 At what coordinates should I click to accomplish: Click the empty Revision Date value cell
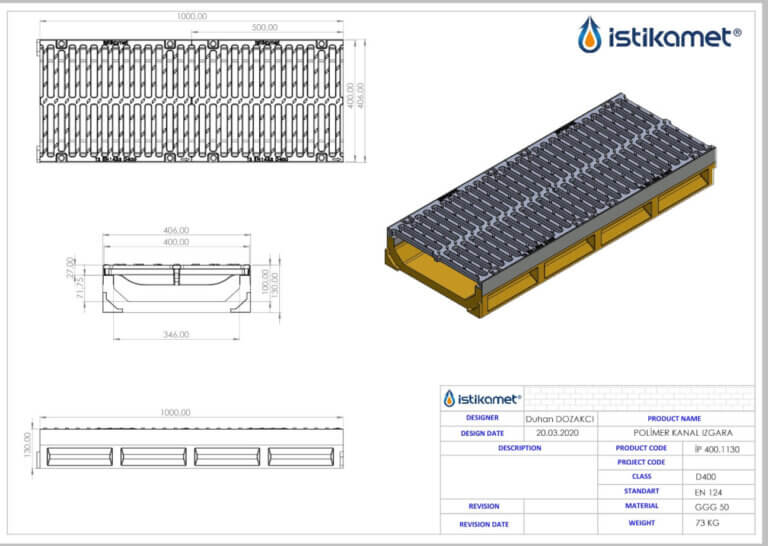558,523
